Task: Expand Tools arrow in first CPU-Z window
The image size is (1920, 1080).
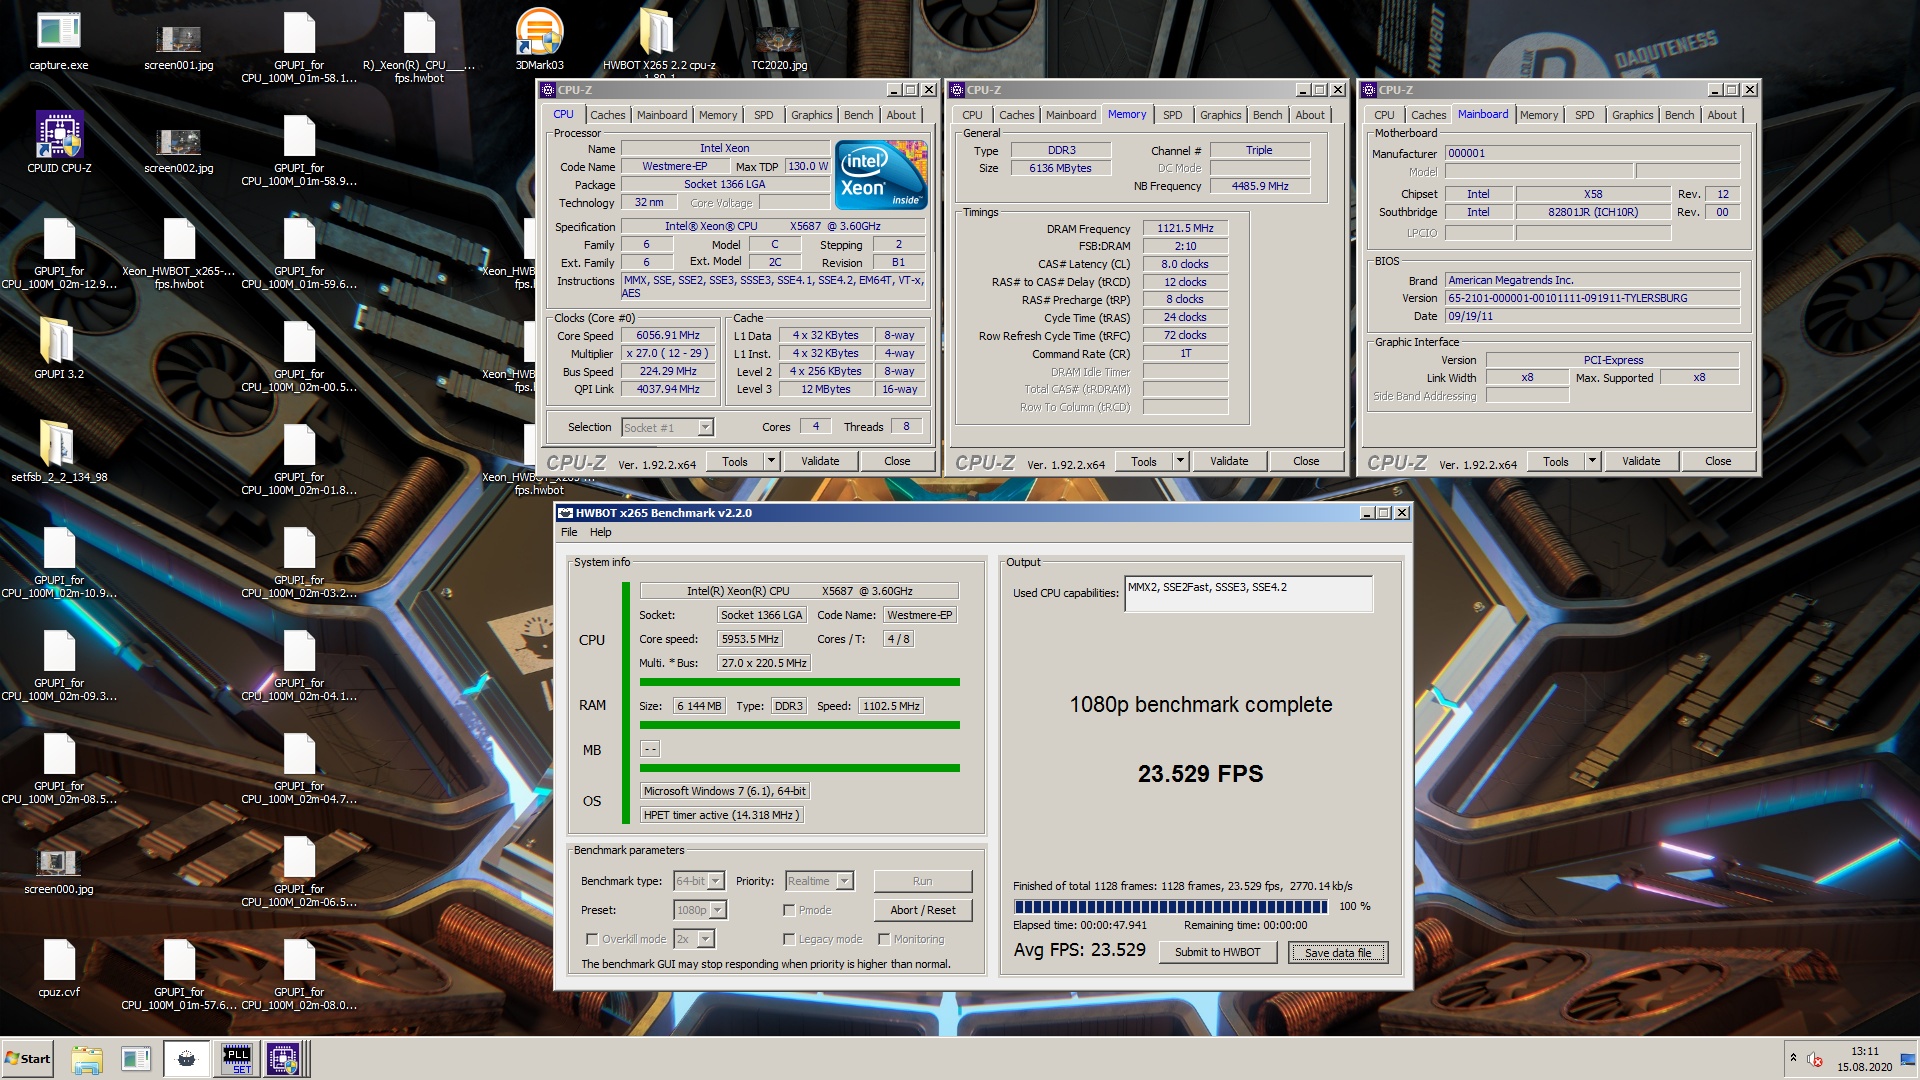Action: (771, 461)
